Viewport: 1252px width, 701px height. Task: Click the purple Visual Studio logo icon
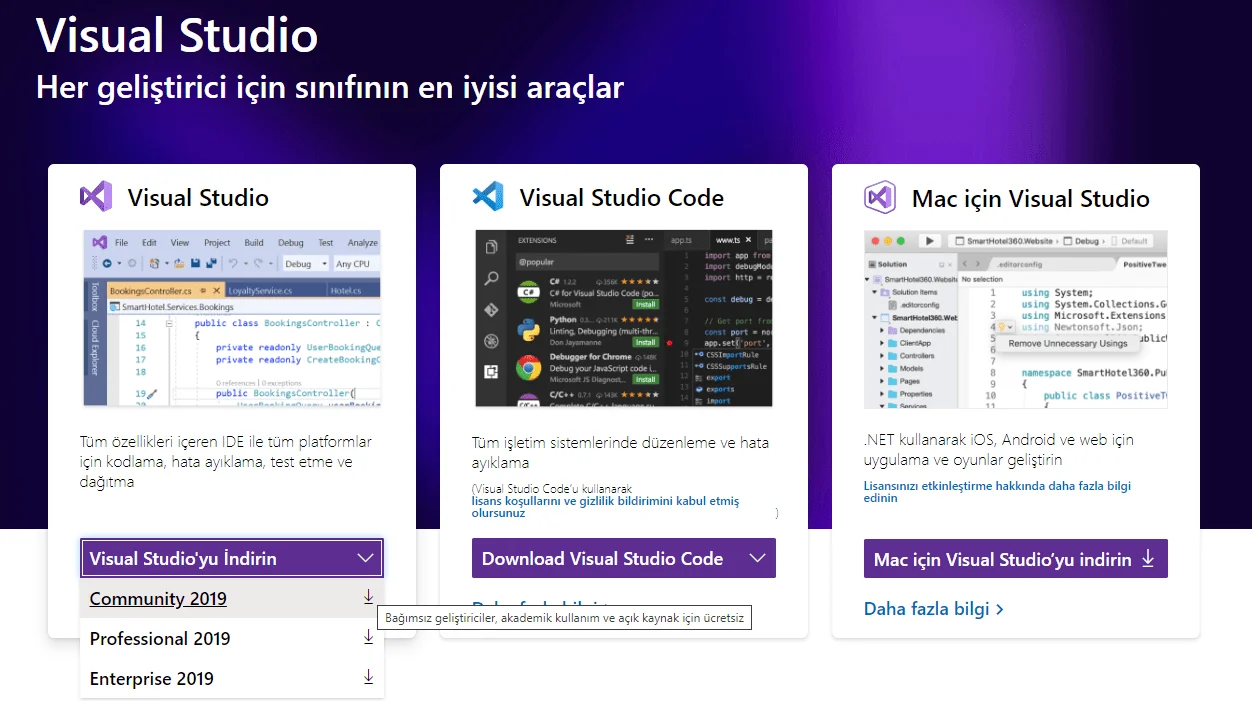96,196
